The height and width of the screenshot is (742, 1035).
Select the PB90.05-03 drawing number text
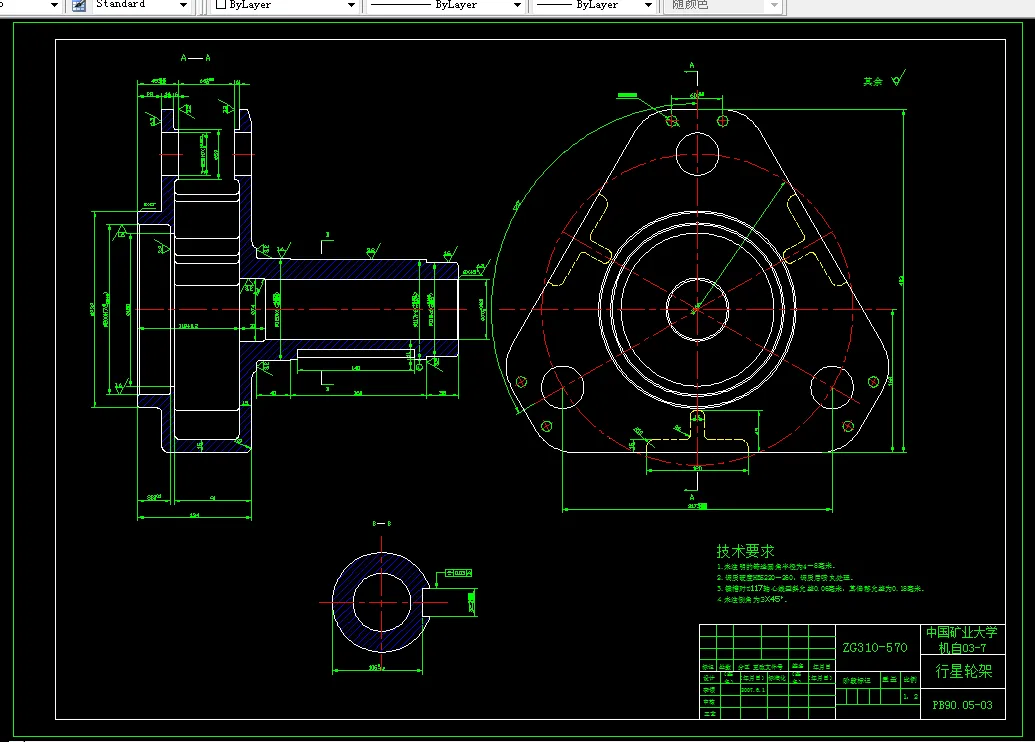coord(962,705)
